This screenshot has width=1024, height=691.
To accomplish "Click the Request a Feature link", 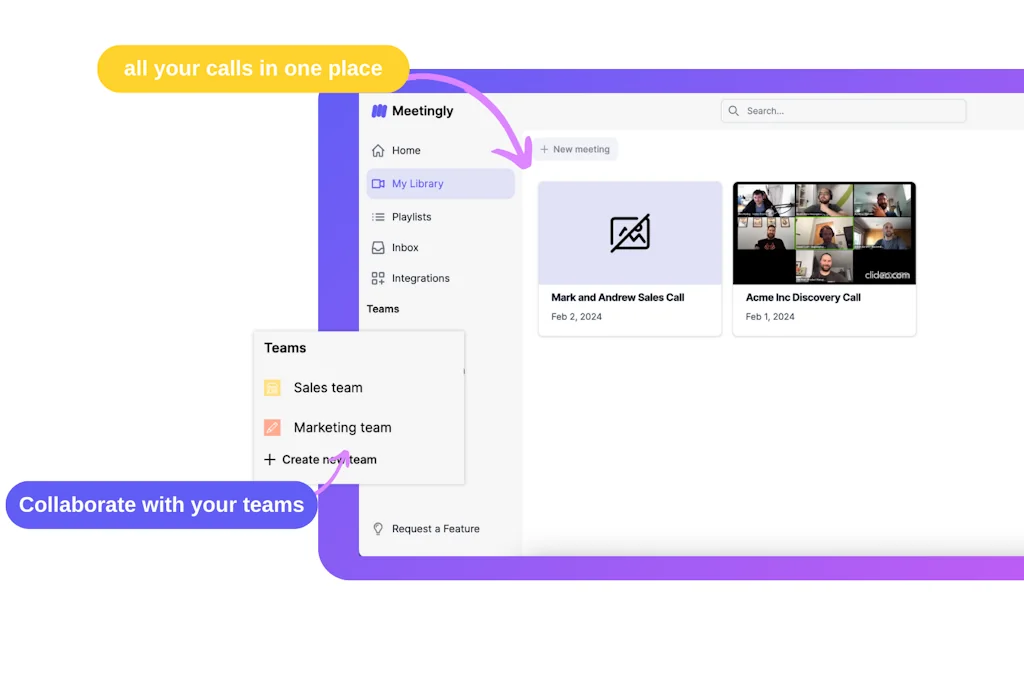I will [436, 528].
